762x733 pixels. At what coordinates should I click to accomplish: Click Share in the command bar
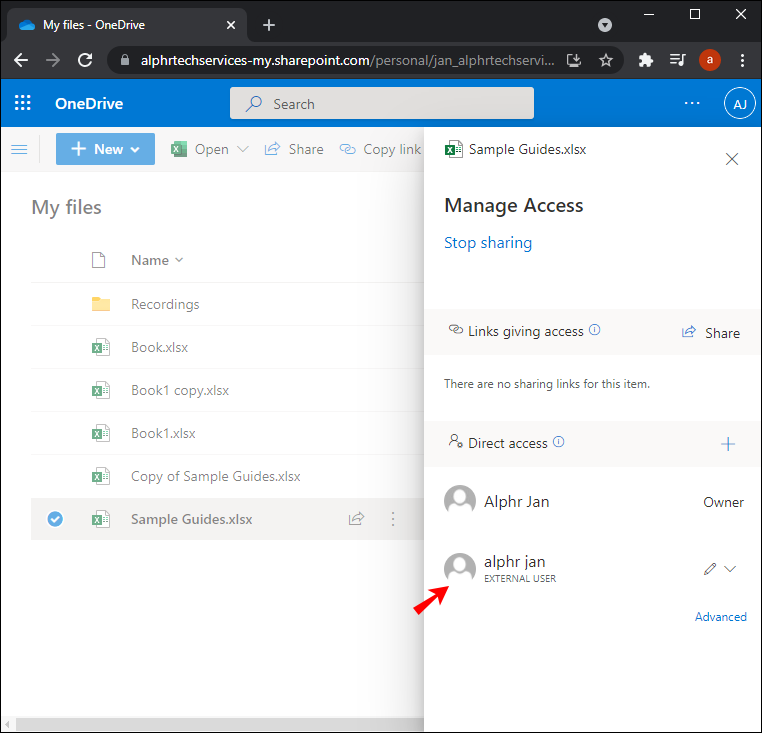click(x=294, y=149)
